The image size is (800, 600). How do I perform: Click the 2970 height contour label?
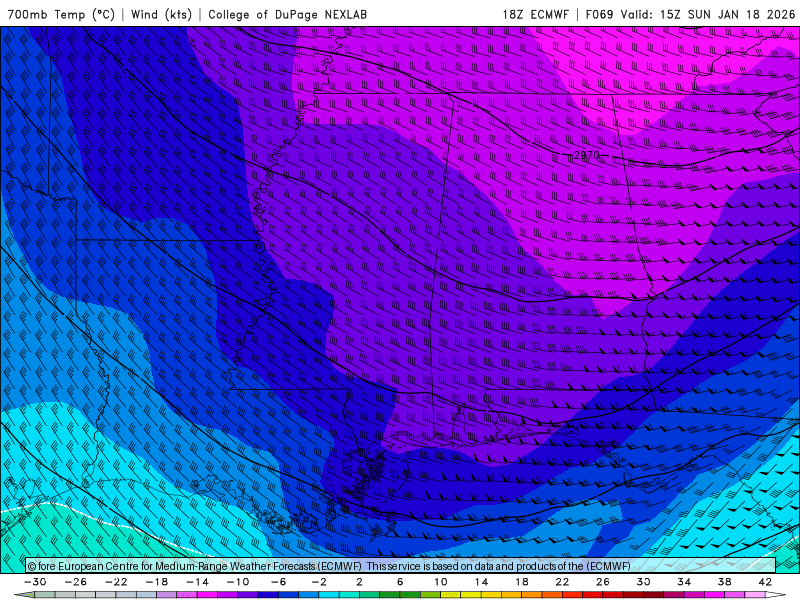point(586,155)
